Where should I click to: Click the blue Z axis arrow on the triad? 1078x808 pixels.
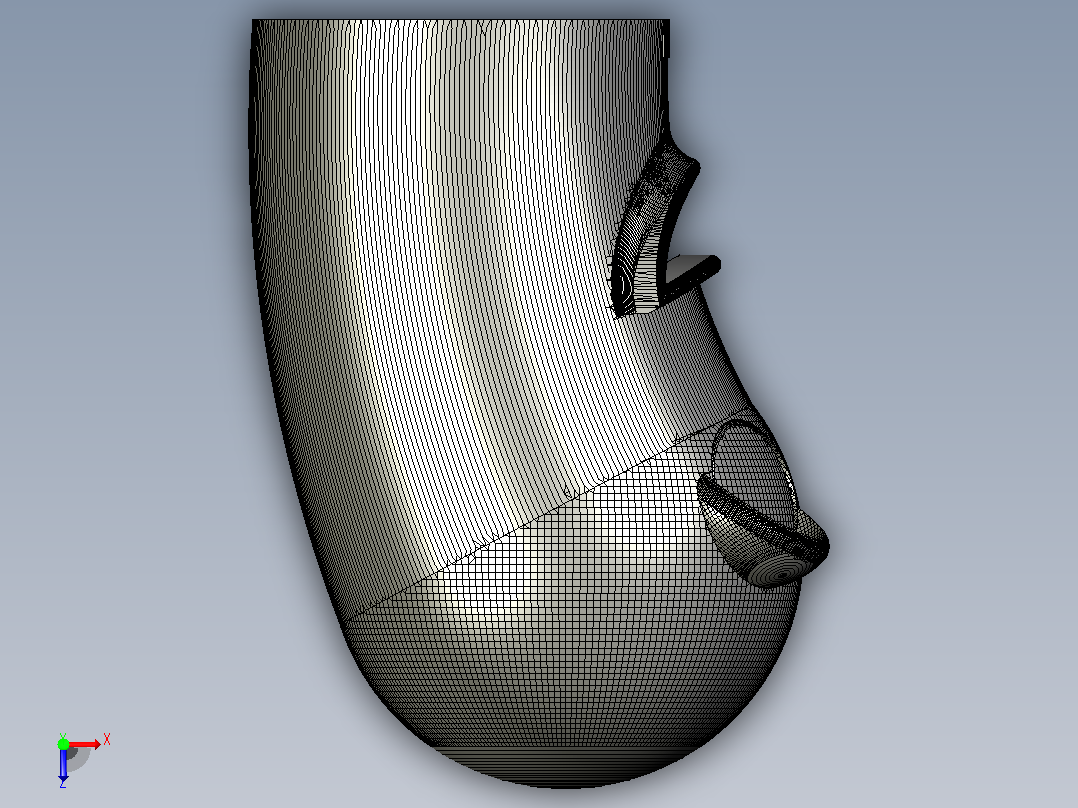63,764
